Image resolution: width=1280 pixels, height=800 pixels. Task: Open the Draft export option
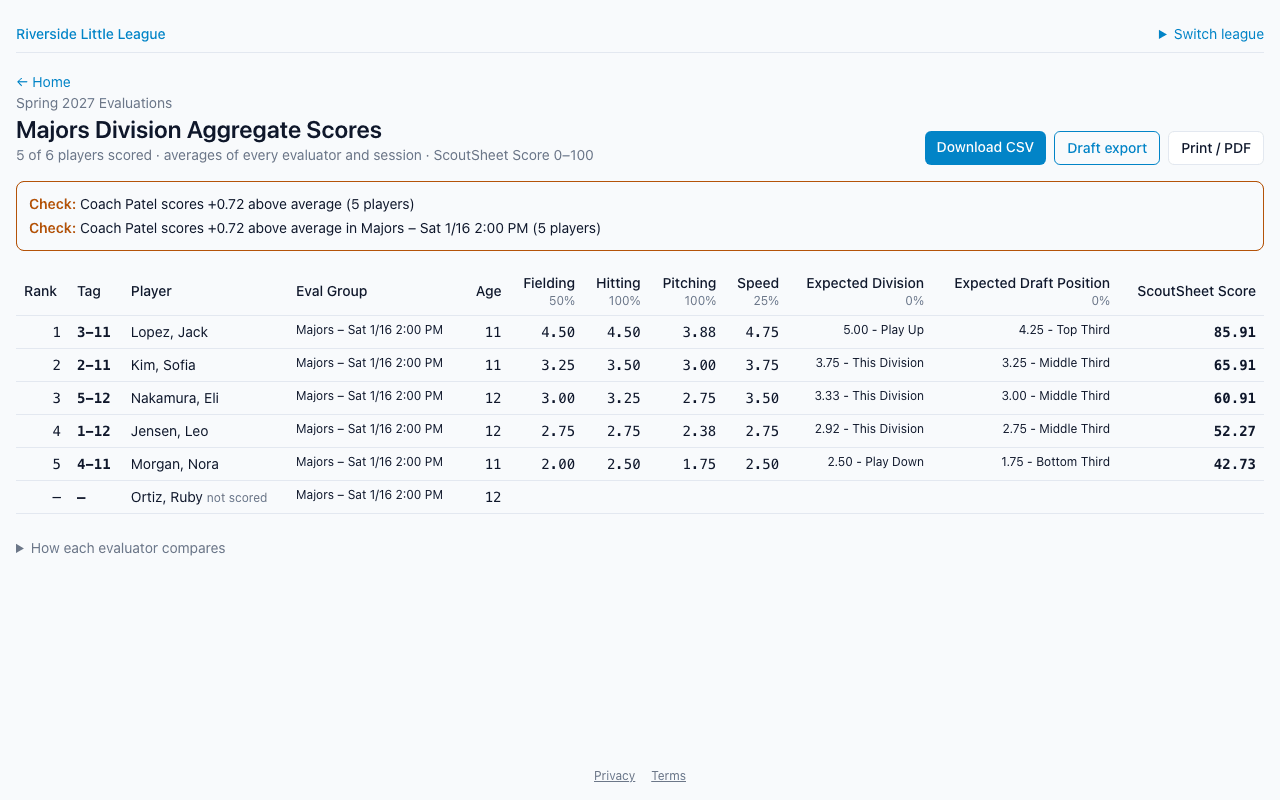pos(1107,148)
